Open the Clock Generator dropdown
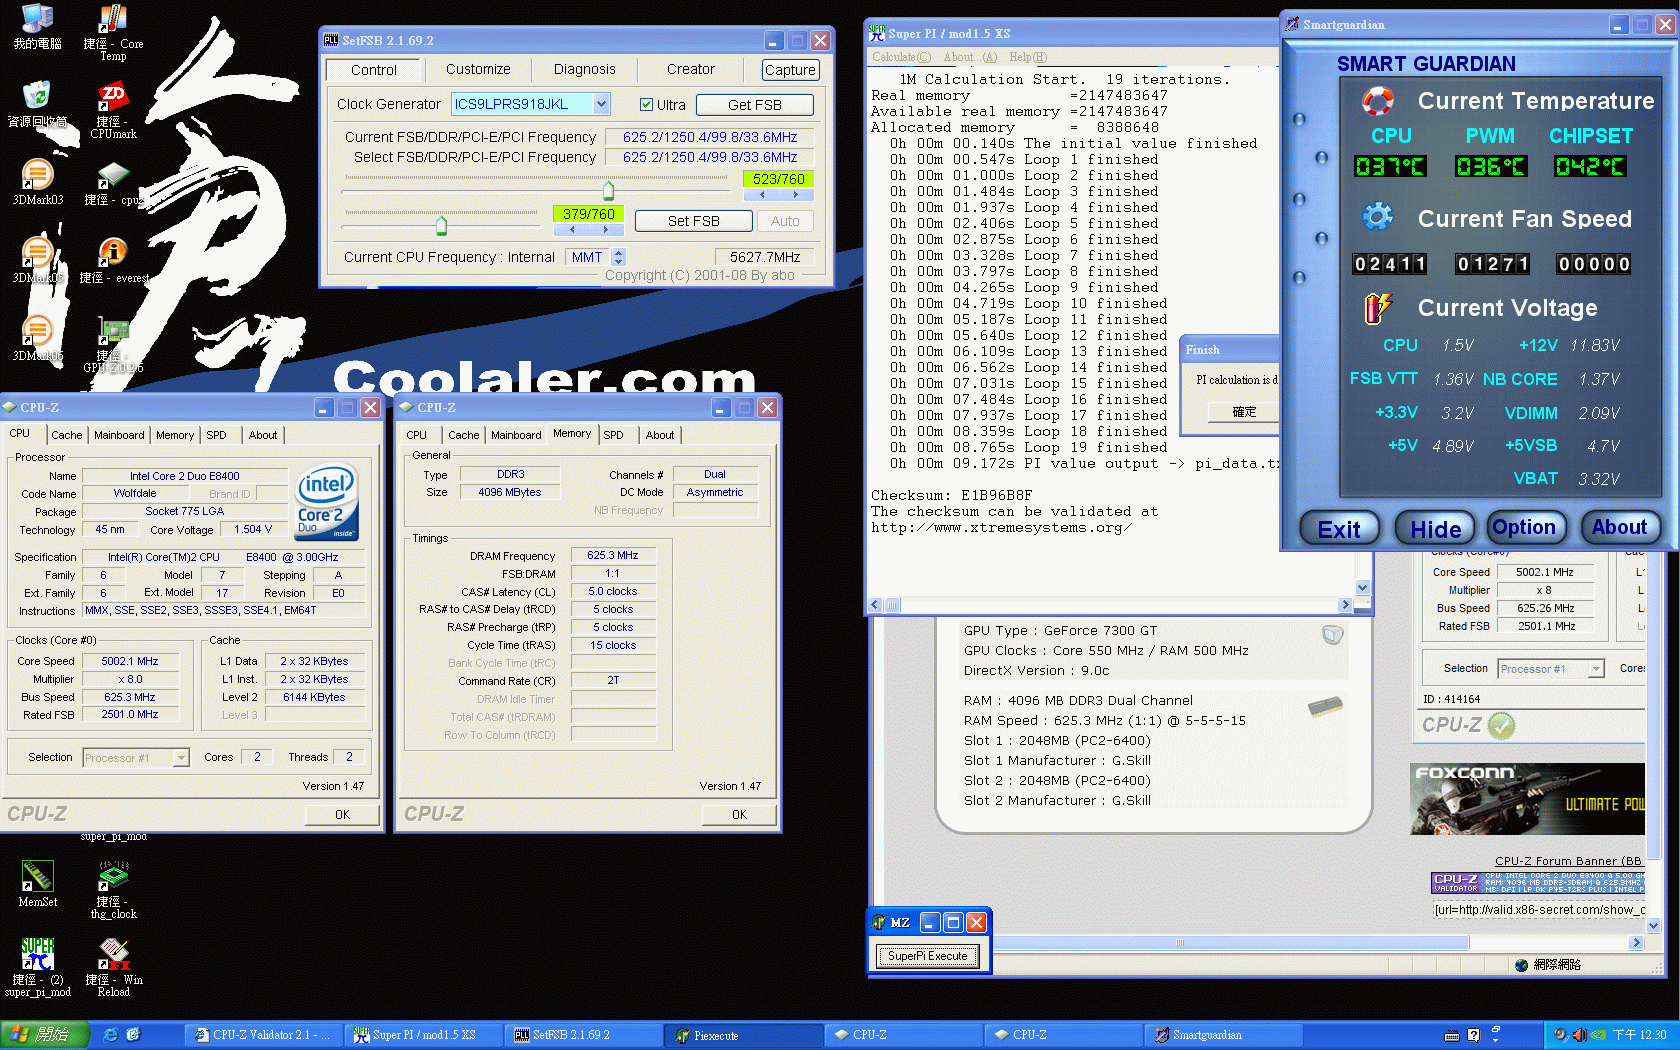 coord(601,104)
